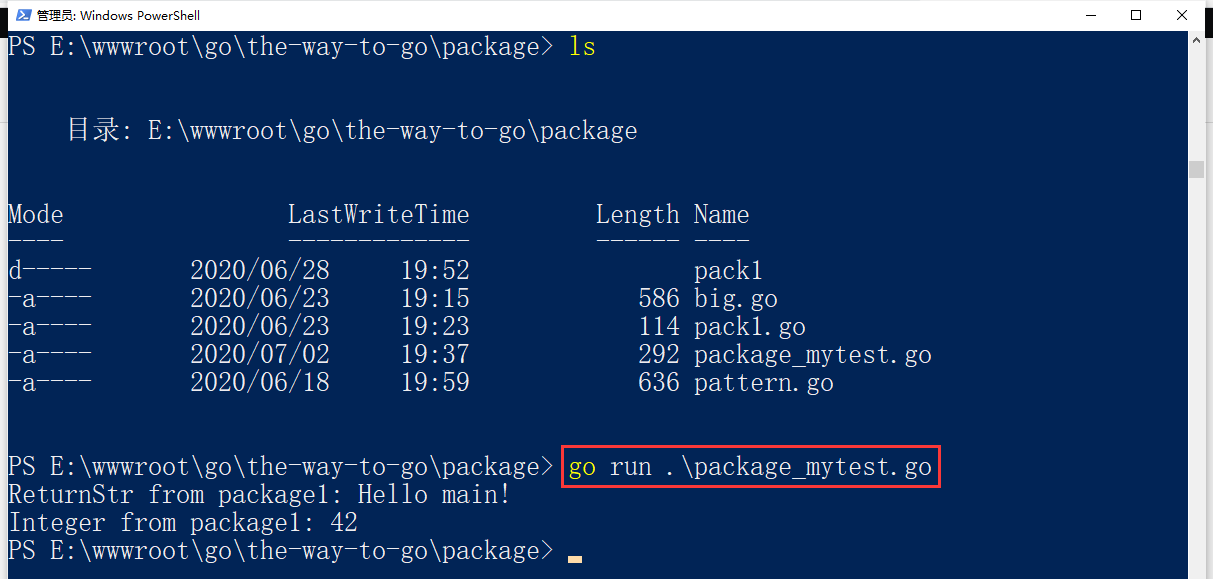Screen dimensions: 1213x579
Task: Click the 'Integer from package1: 42' output line
Action: click(183, 523)
